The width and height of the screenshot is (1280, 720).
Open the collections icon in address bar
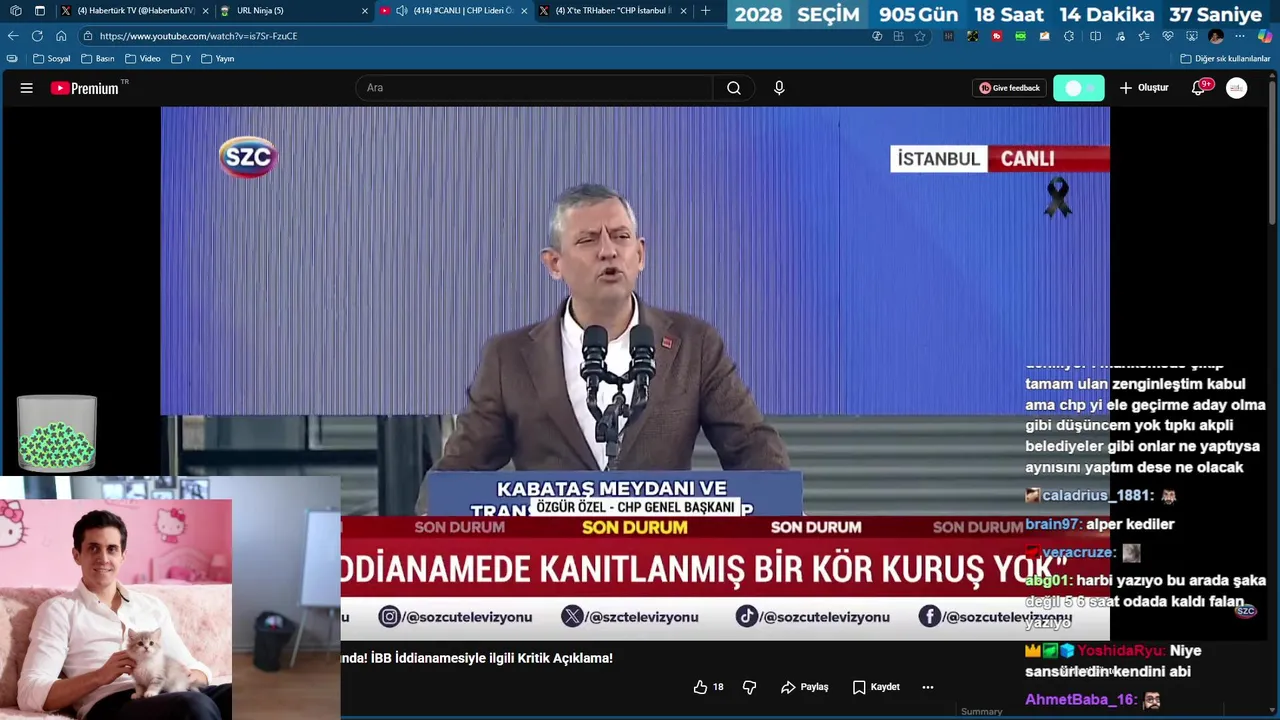pos(899,36)
